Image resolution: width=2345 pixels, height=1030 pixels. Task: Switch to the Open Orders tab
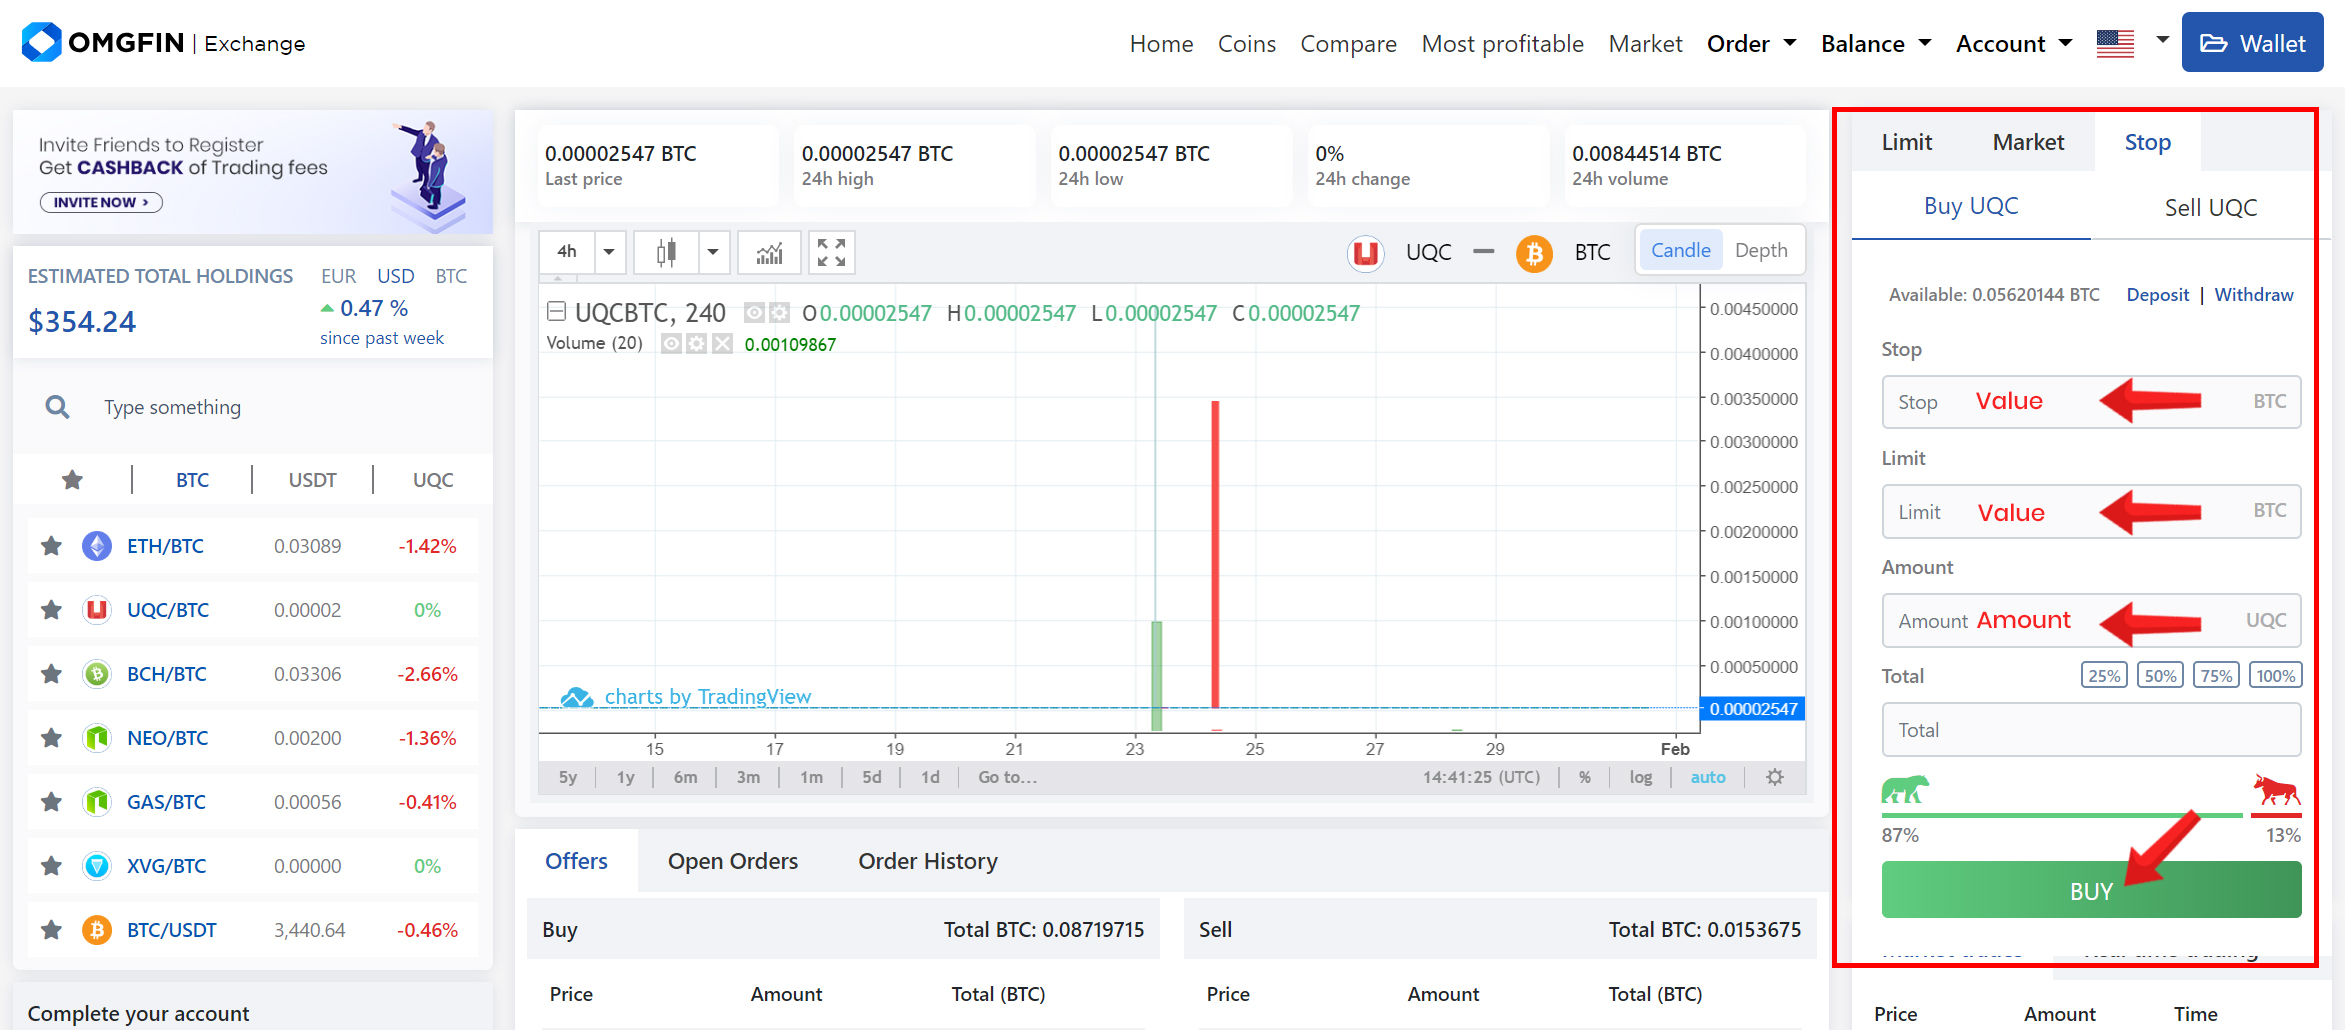click(733, 861)
